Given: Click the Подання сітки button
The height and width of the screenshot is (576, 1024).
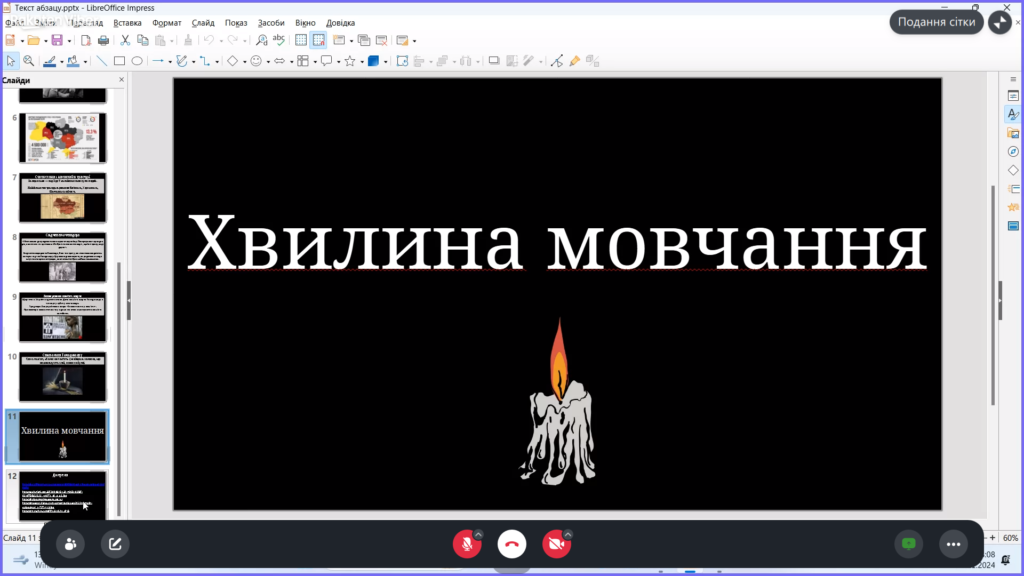Looking at the screenshot, I should pos(936,22).
